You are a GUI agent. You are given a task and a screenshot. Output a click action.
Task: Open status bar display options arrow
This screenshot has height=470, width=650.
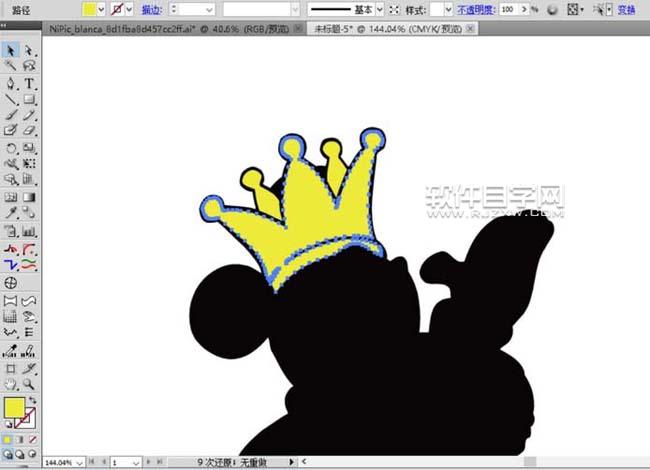point(291,462)
